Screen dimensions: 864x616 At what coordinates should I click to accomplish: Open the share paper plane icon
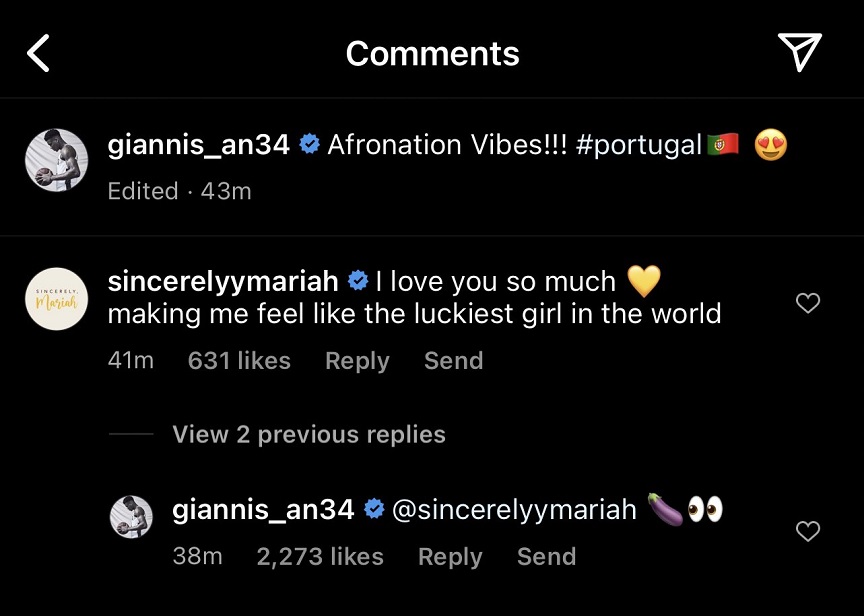tap(799, 52)
